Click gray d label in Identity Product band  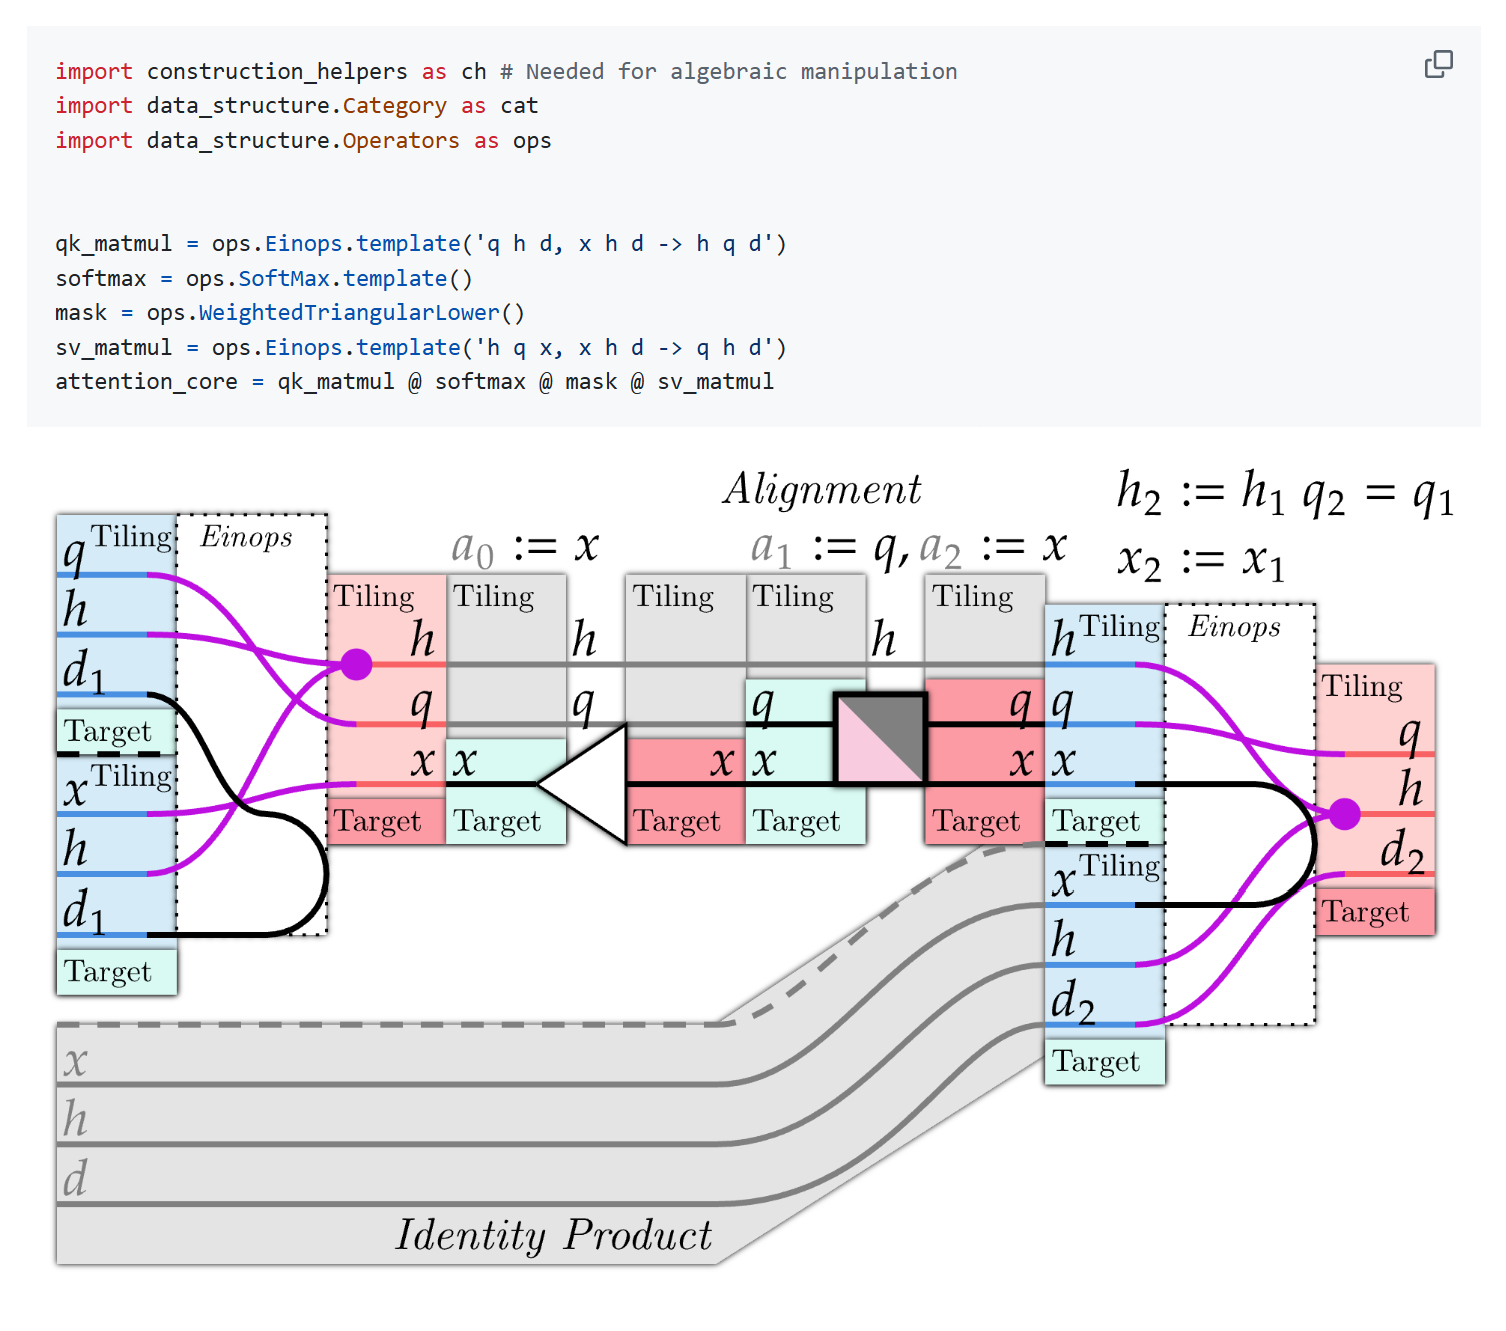(x=76, y=1178)
